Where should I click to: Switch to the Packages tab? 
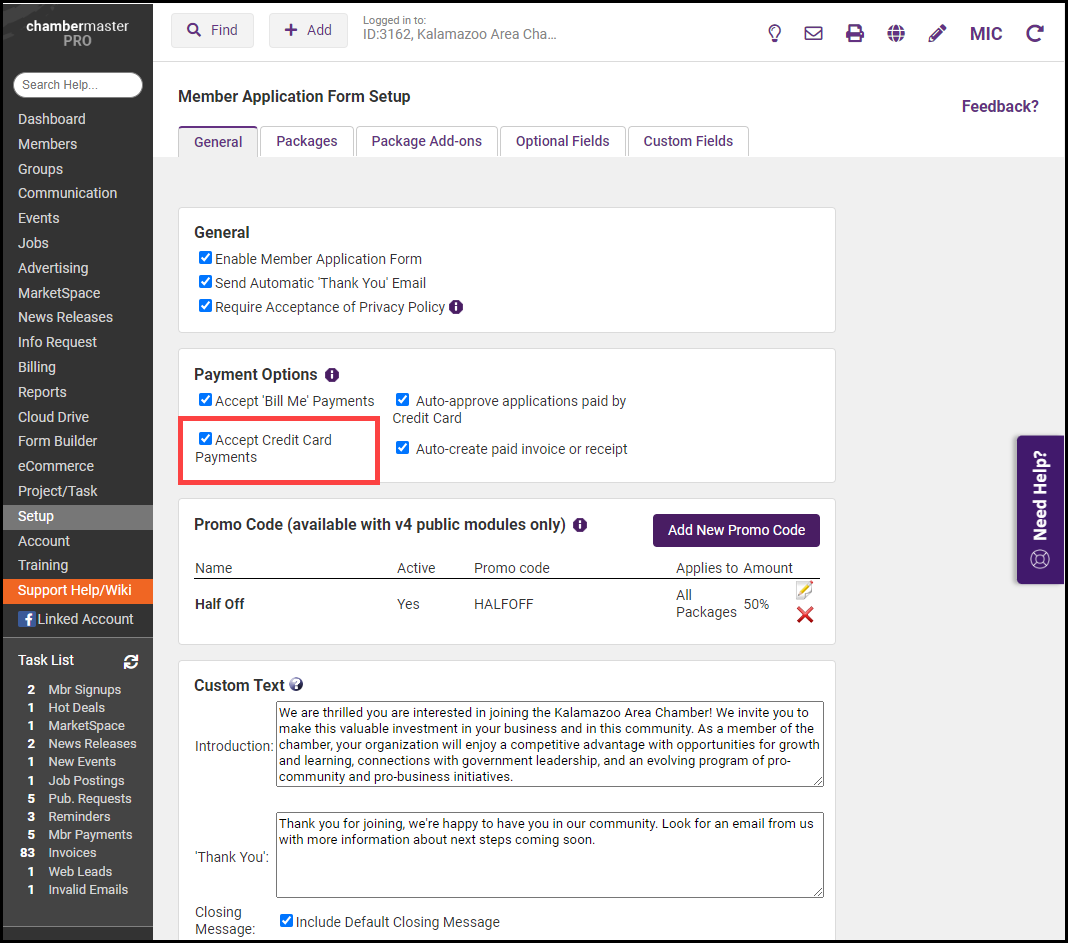point(306,141)
